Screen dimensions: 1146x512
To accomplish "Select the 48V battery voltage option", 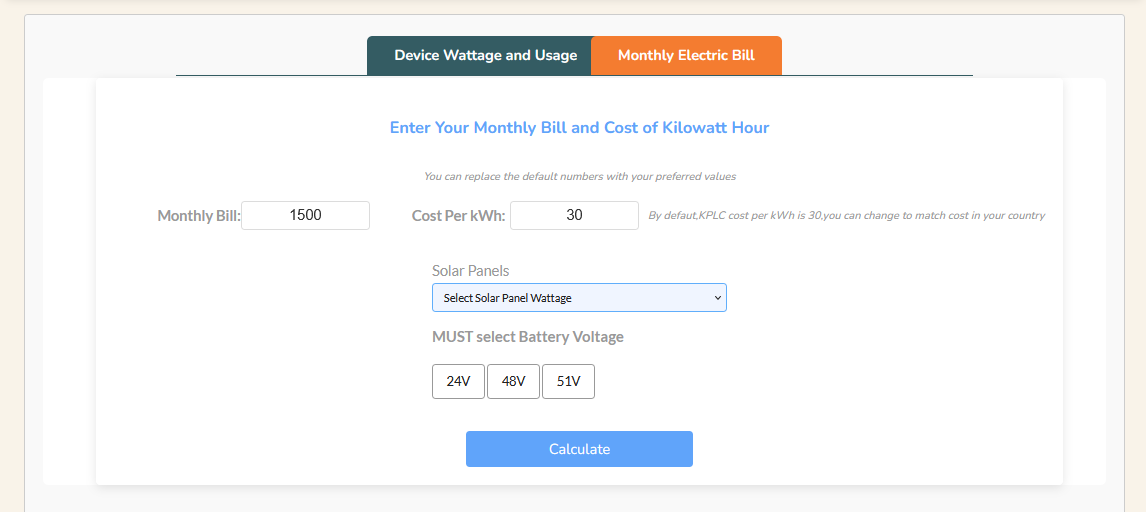I will coord(513,381).
